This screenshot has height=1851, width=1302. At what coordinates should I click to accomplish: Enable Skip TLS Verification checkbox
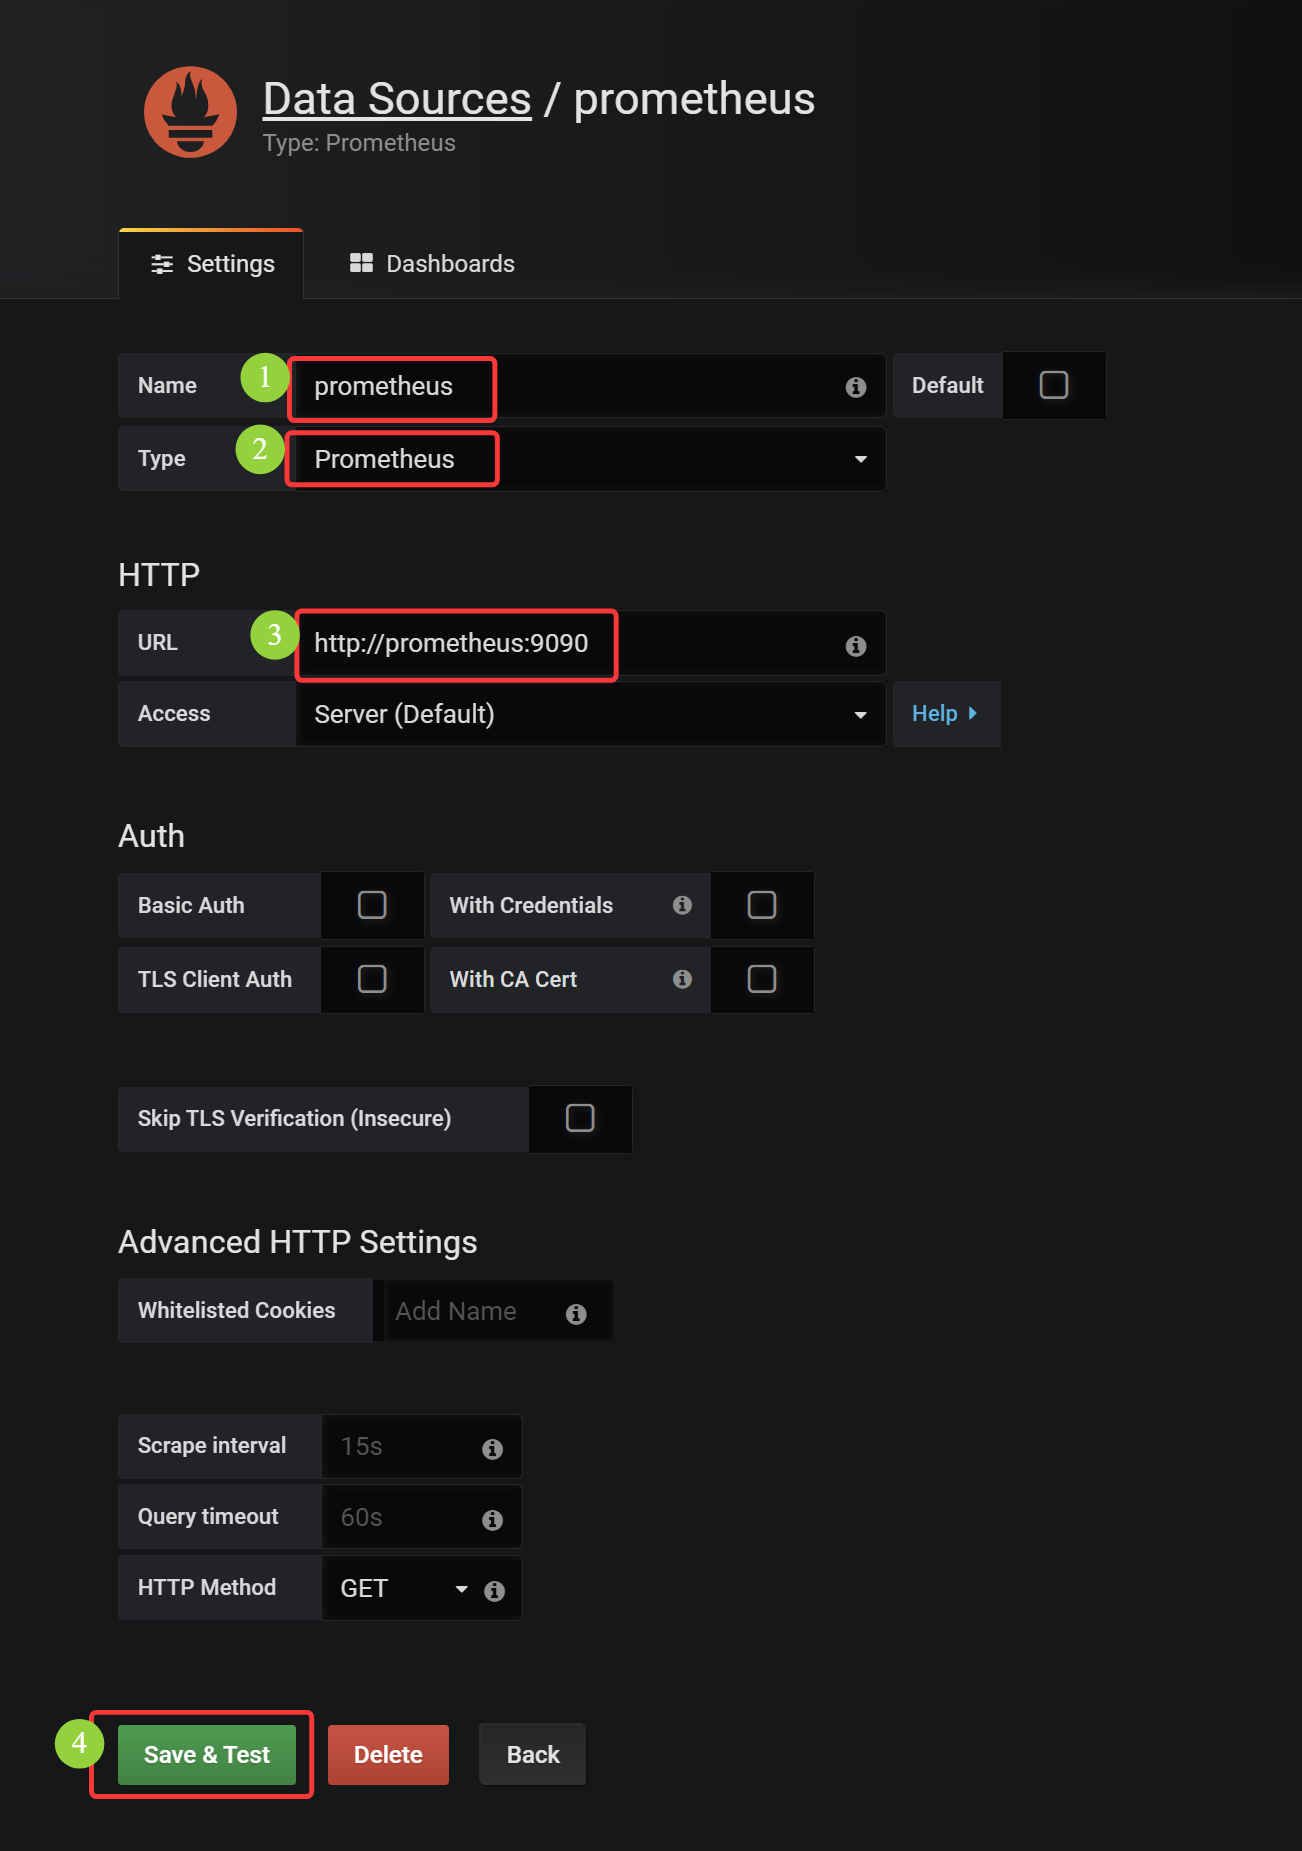coord(580,1118)
